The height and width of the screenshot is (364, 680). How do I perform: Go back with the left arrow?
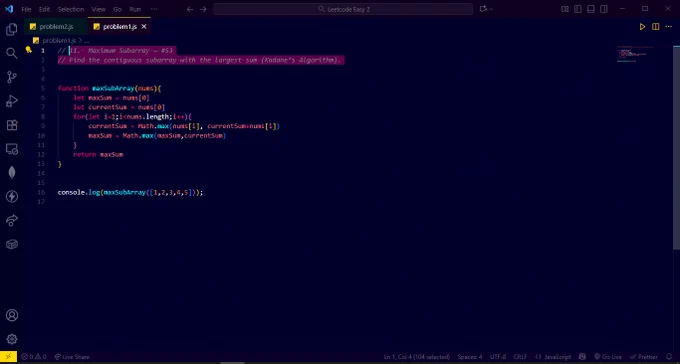click(190, 9)
